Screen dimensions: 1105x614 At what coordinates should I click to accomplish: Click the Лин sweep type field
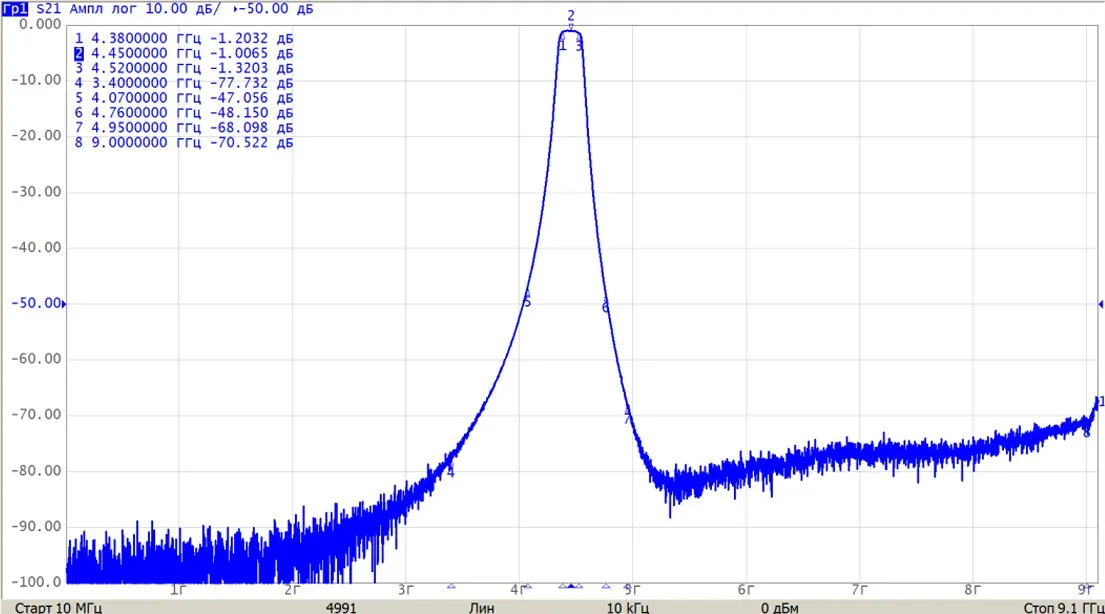pos(481,608)
